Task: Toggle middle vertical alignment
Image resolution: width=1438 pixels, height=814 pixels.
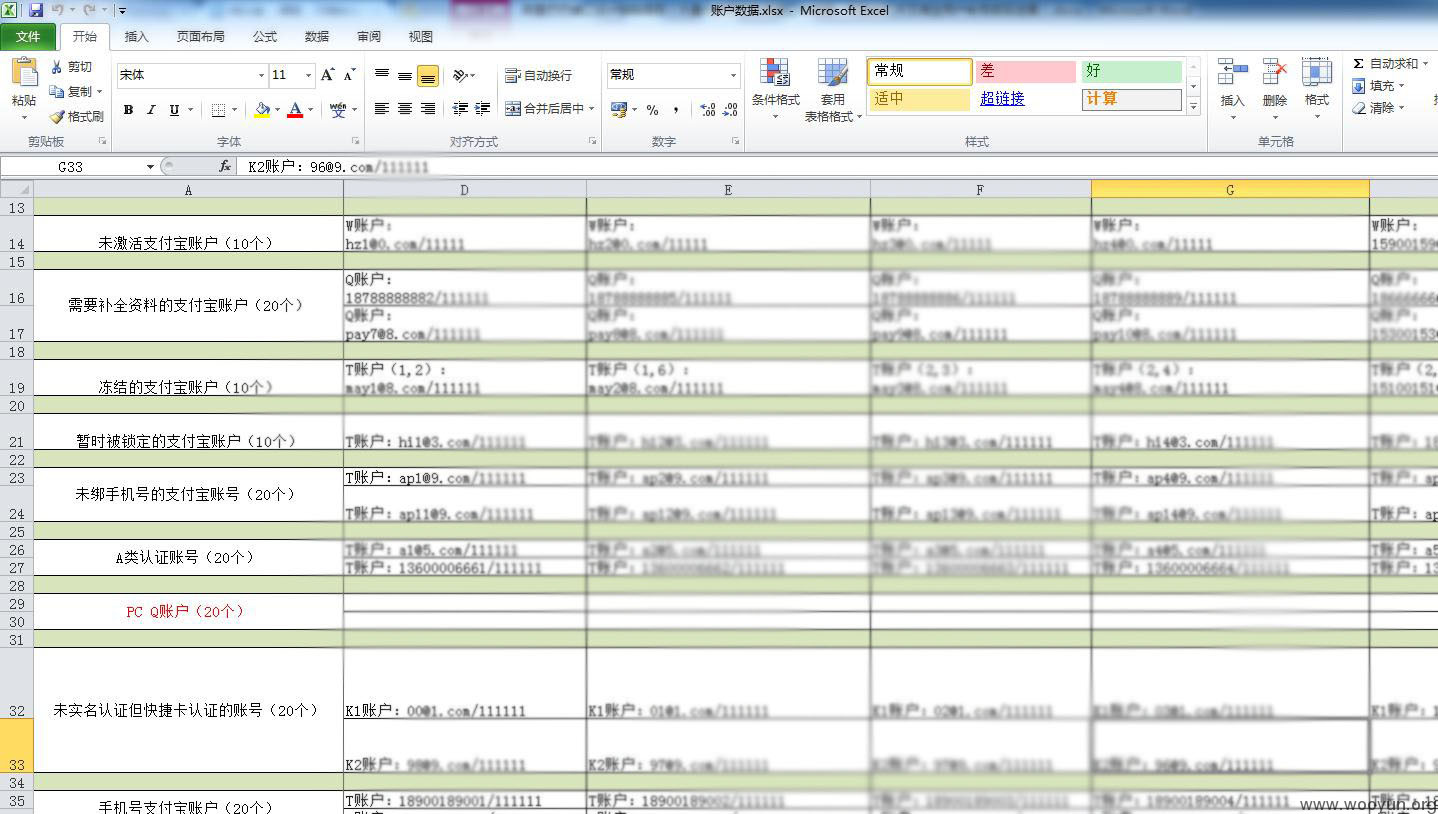Action: coord(405,75)
